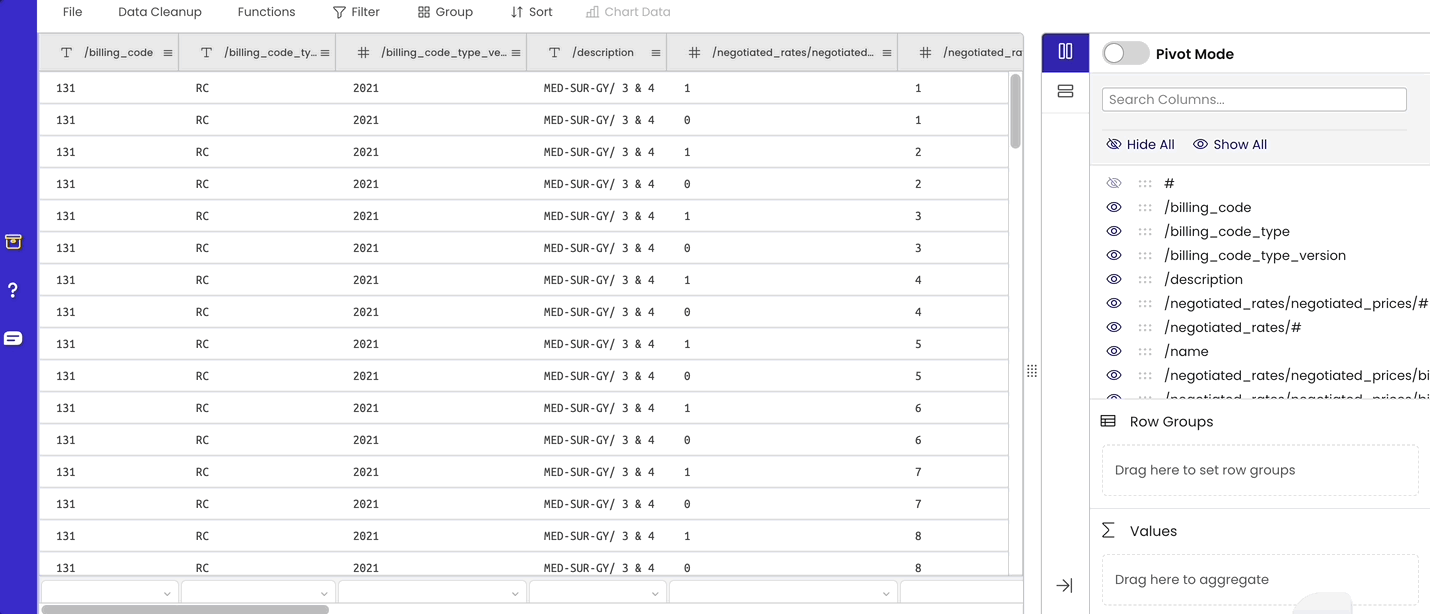
Task: Toggle visibility of the /name column
Action: [1113, 351]
